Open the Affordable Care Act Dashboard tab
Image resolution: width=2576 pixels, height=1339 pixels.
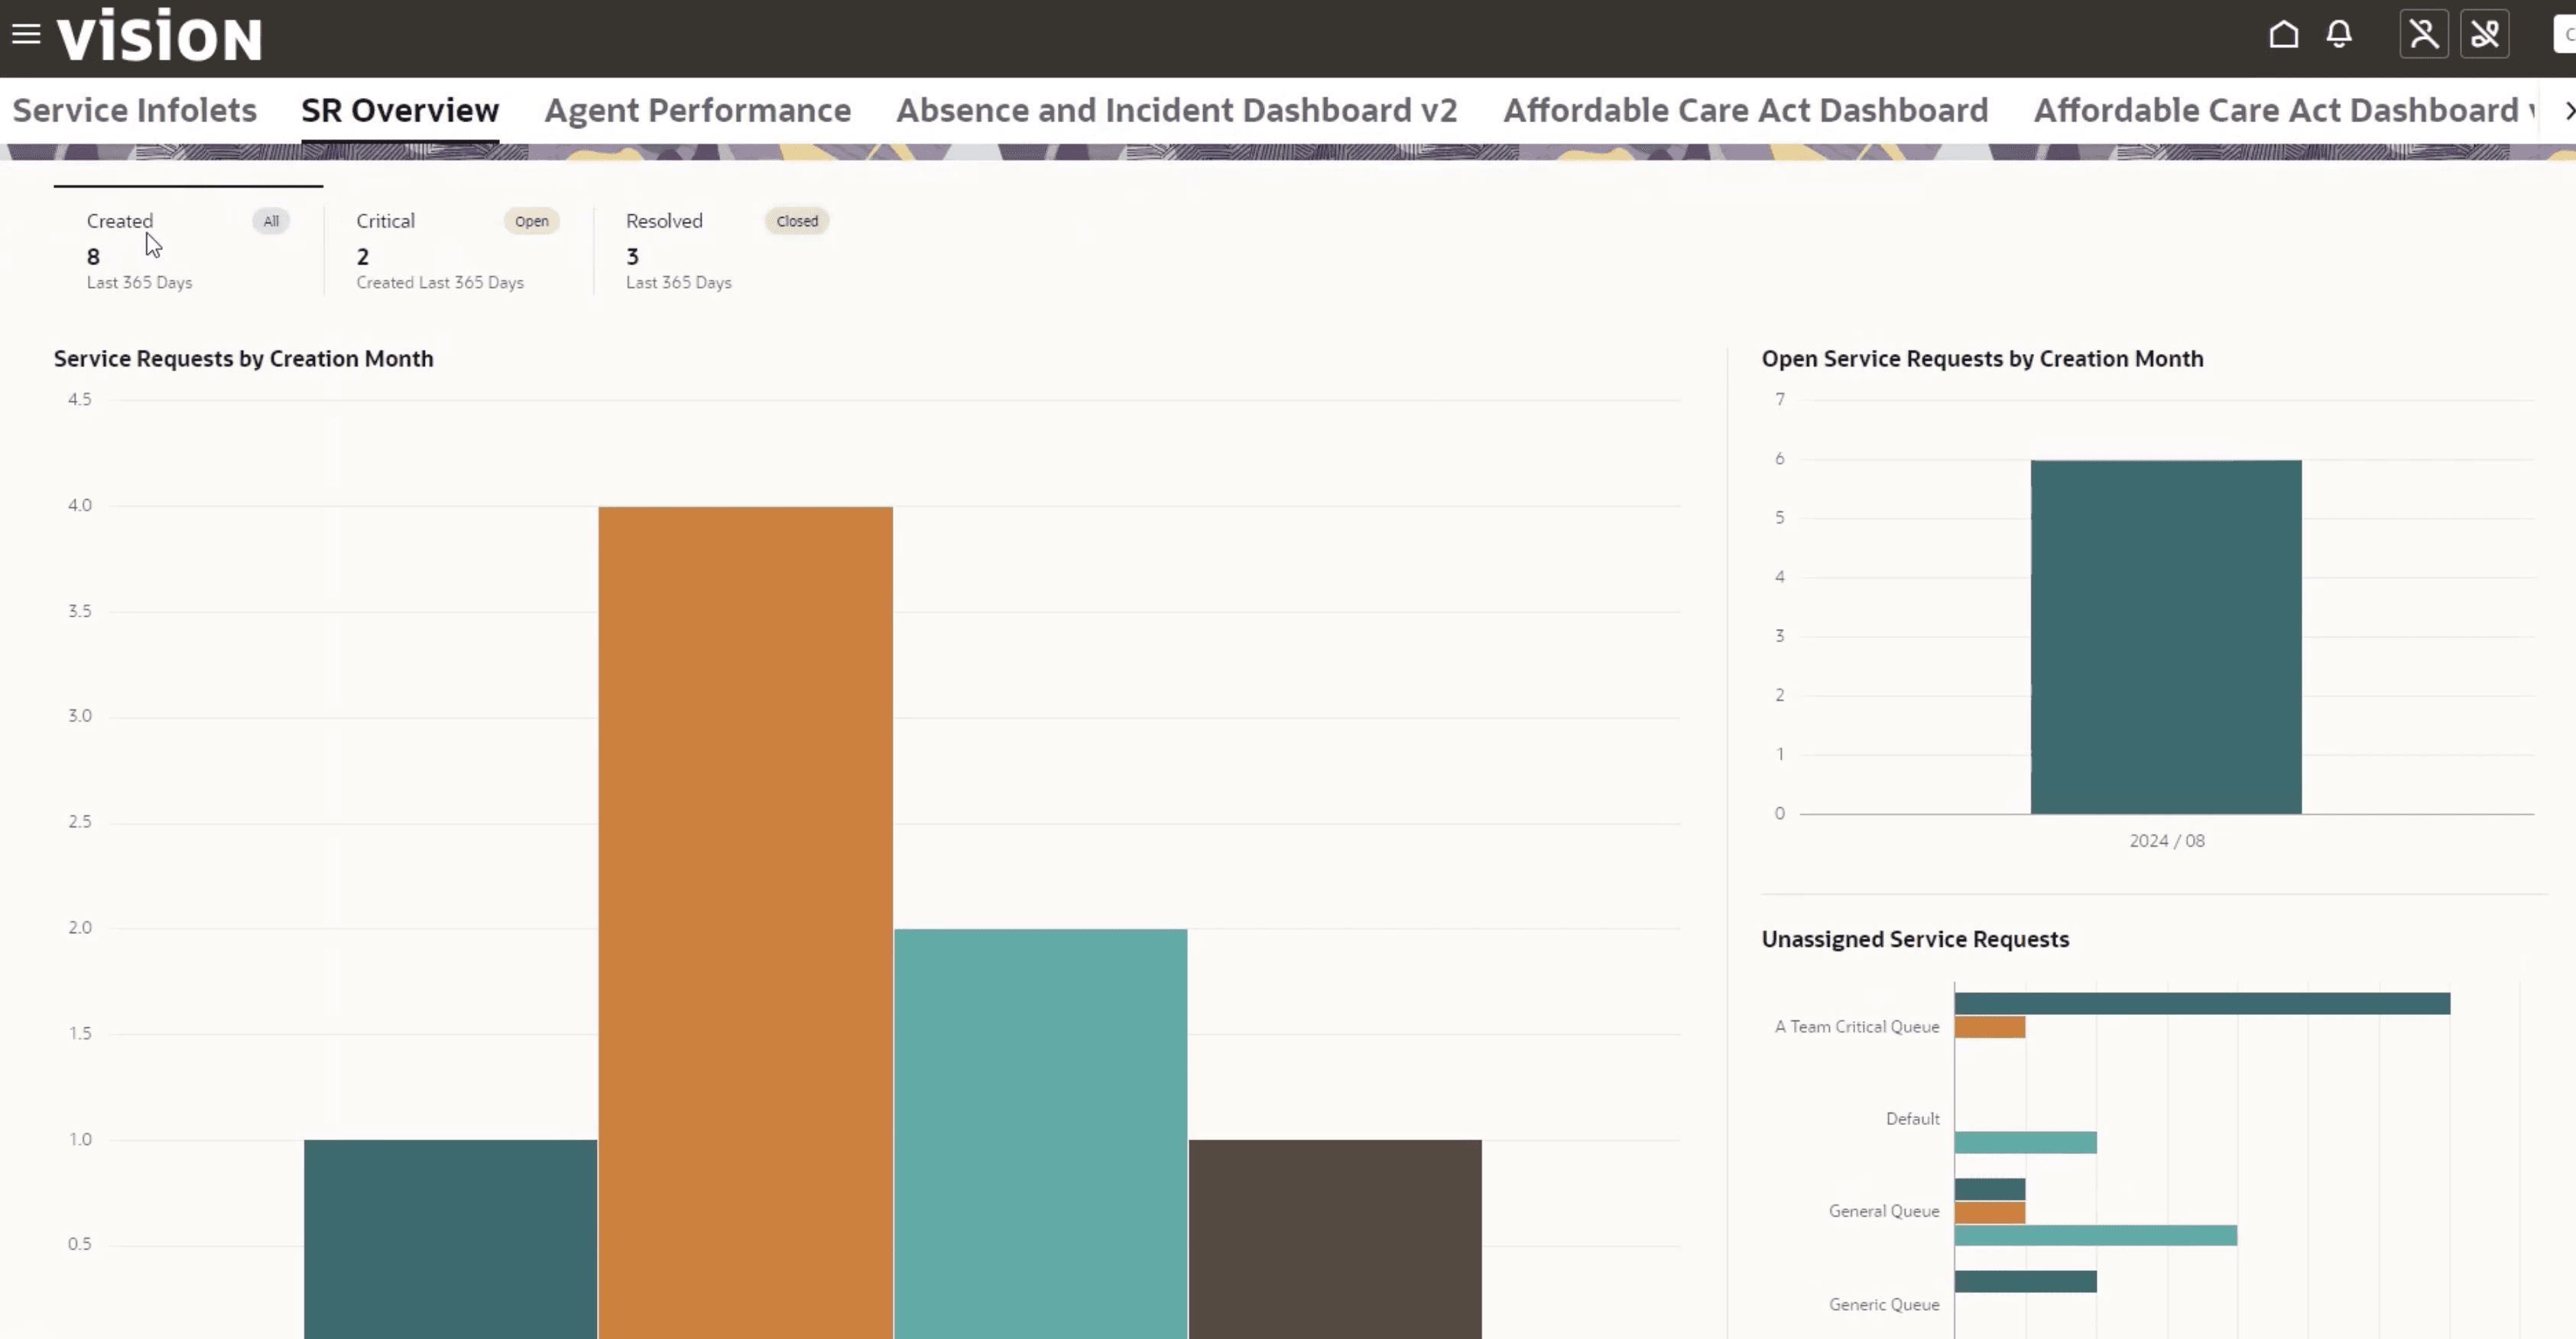click(x=1745, y=110)
